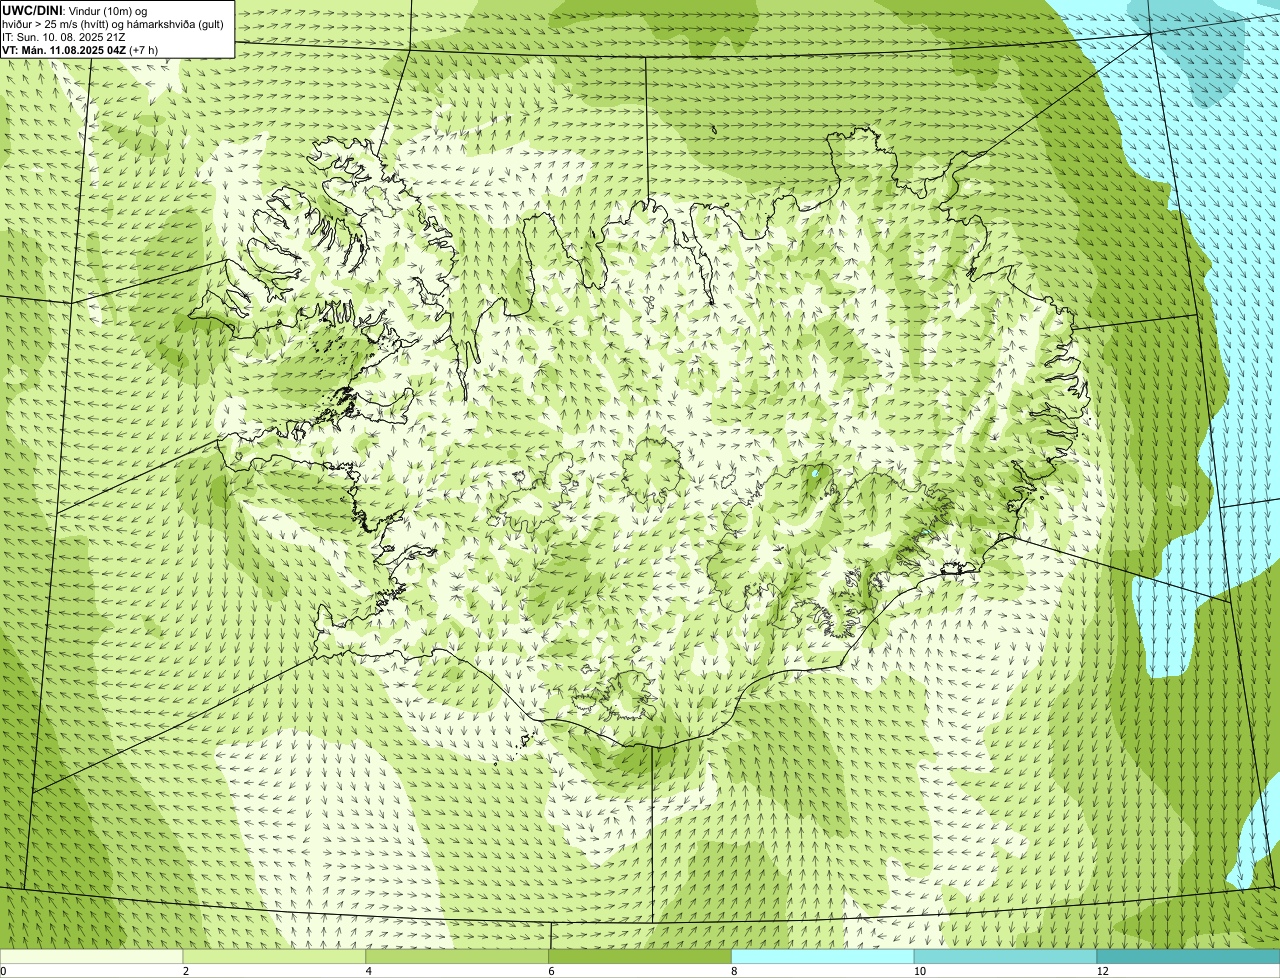Click the 10–12 m/s teal legend swatch
1280x978 pixels.
tap(1005, 957)
